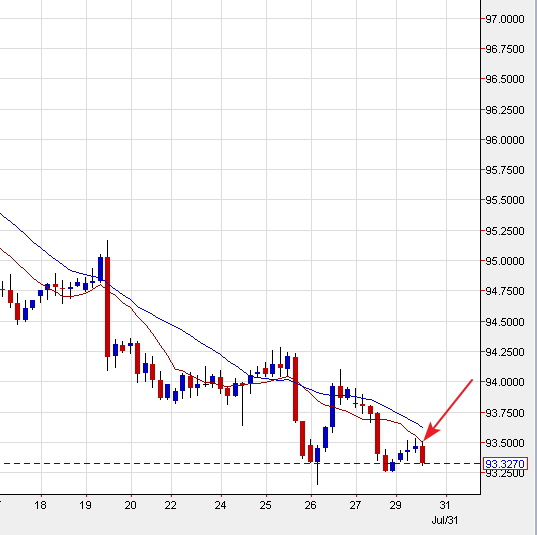This screenshot has width=537, height=535.
Task: Click the 94.2500 price axis label
Action: tap(505, 352)
